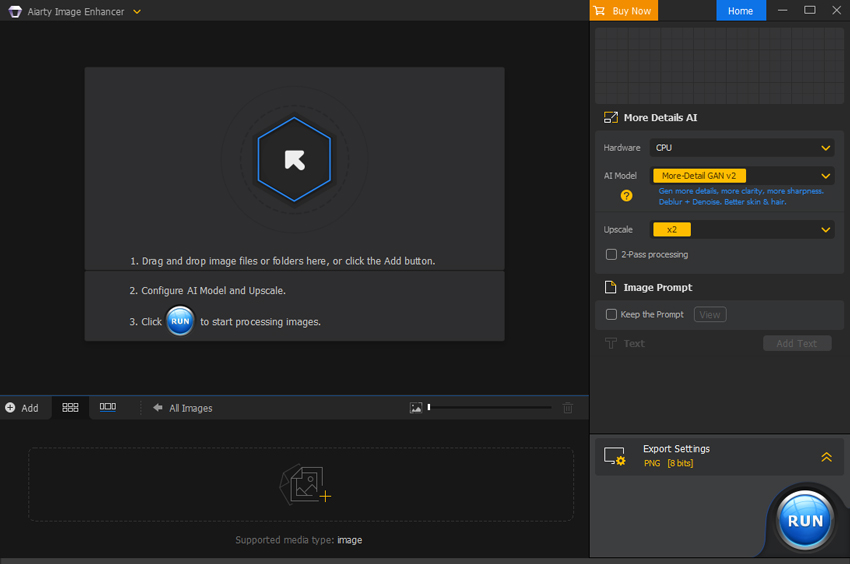The image size is (850, 564).
Task: Click the hexagon drop-zone arrow icon
Action: 294,160
